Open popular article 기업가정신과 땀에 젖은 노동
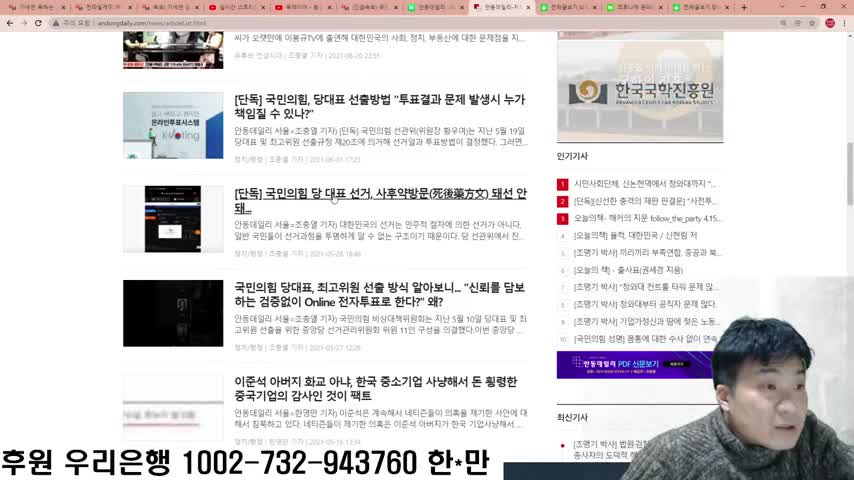 click(x=646, y=322)
